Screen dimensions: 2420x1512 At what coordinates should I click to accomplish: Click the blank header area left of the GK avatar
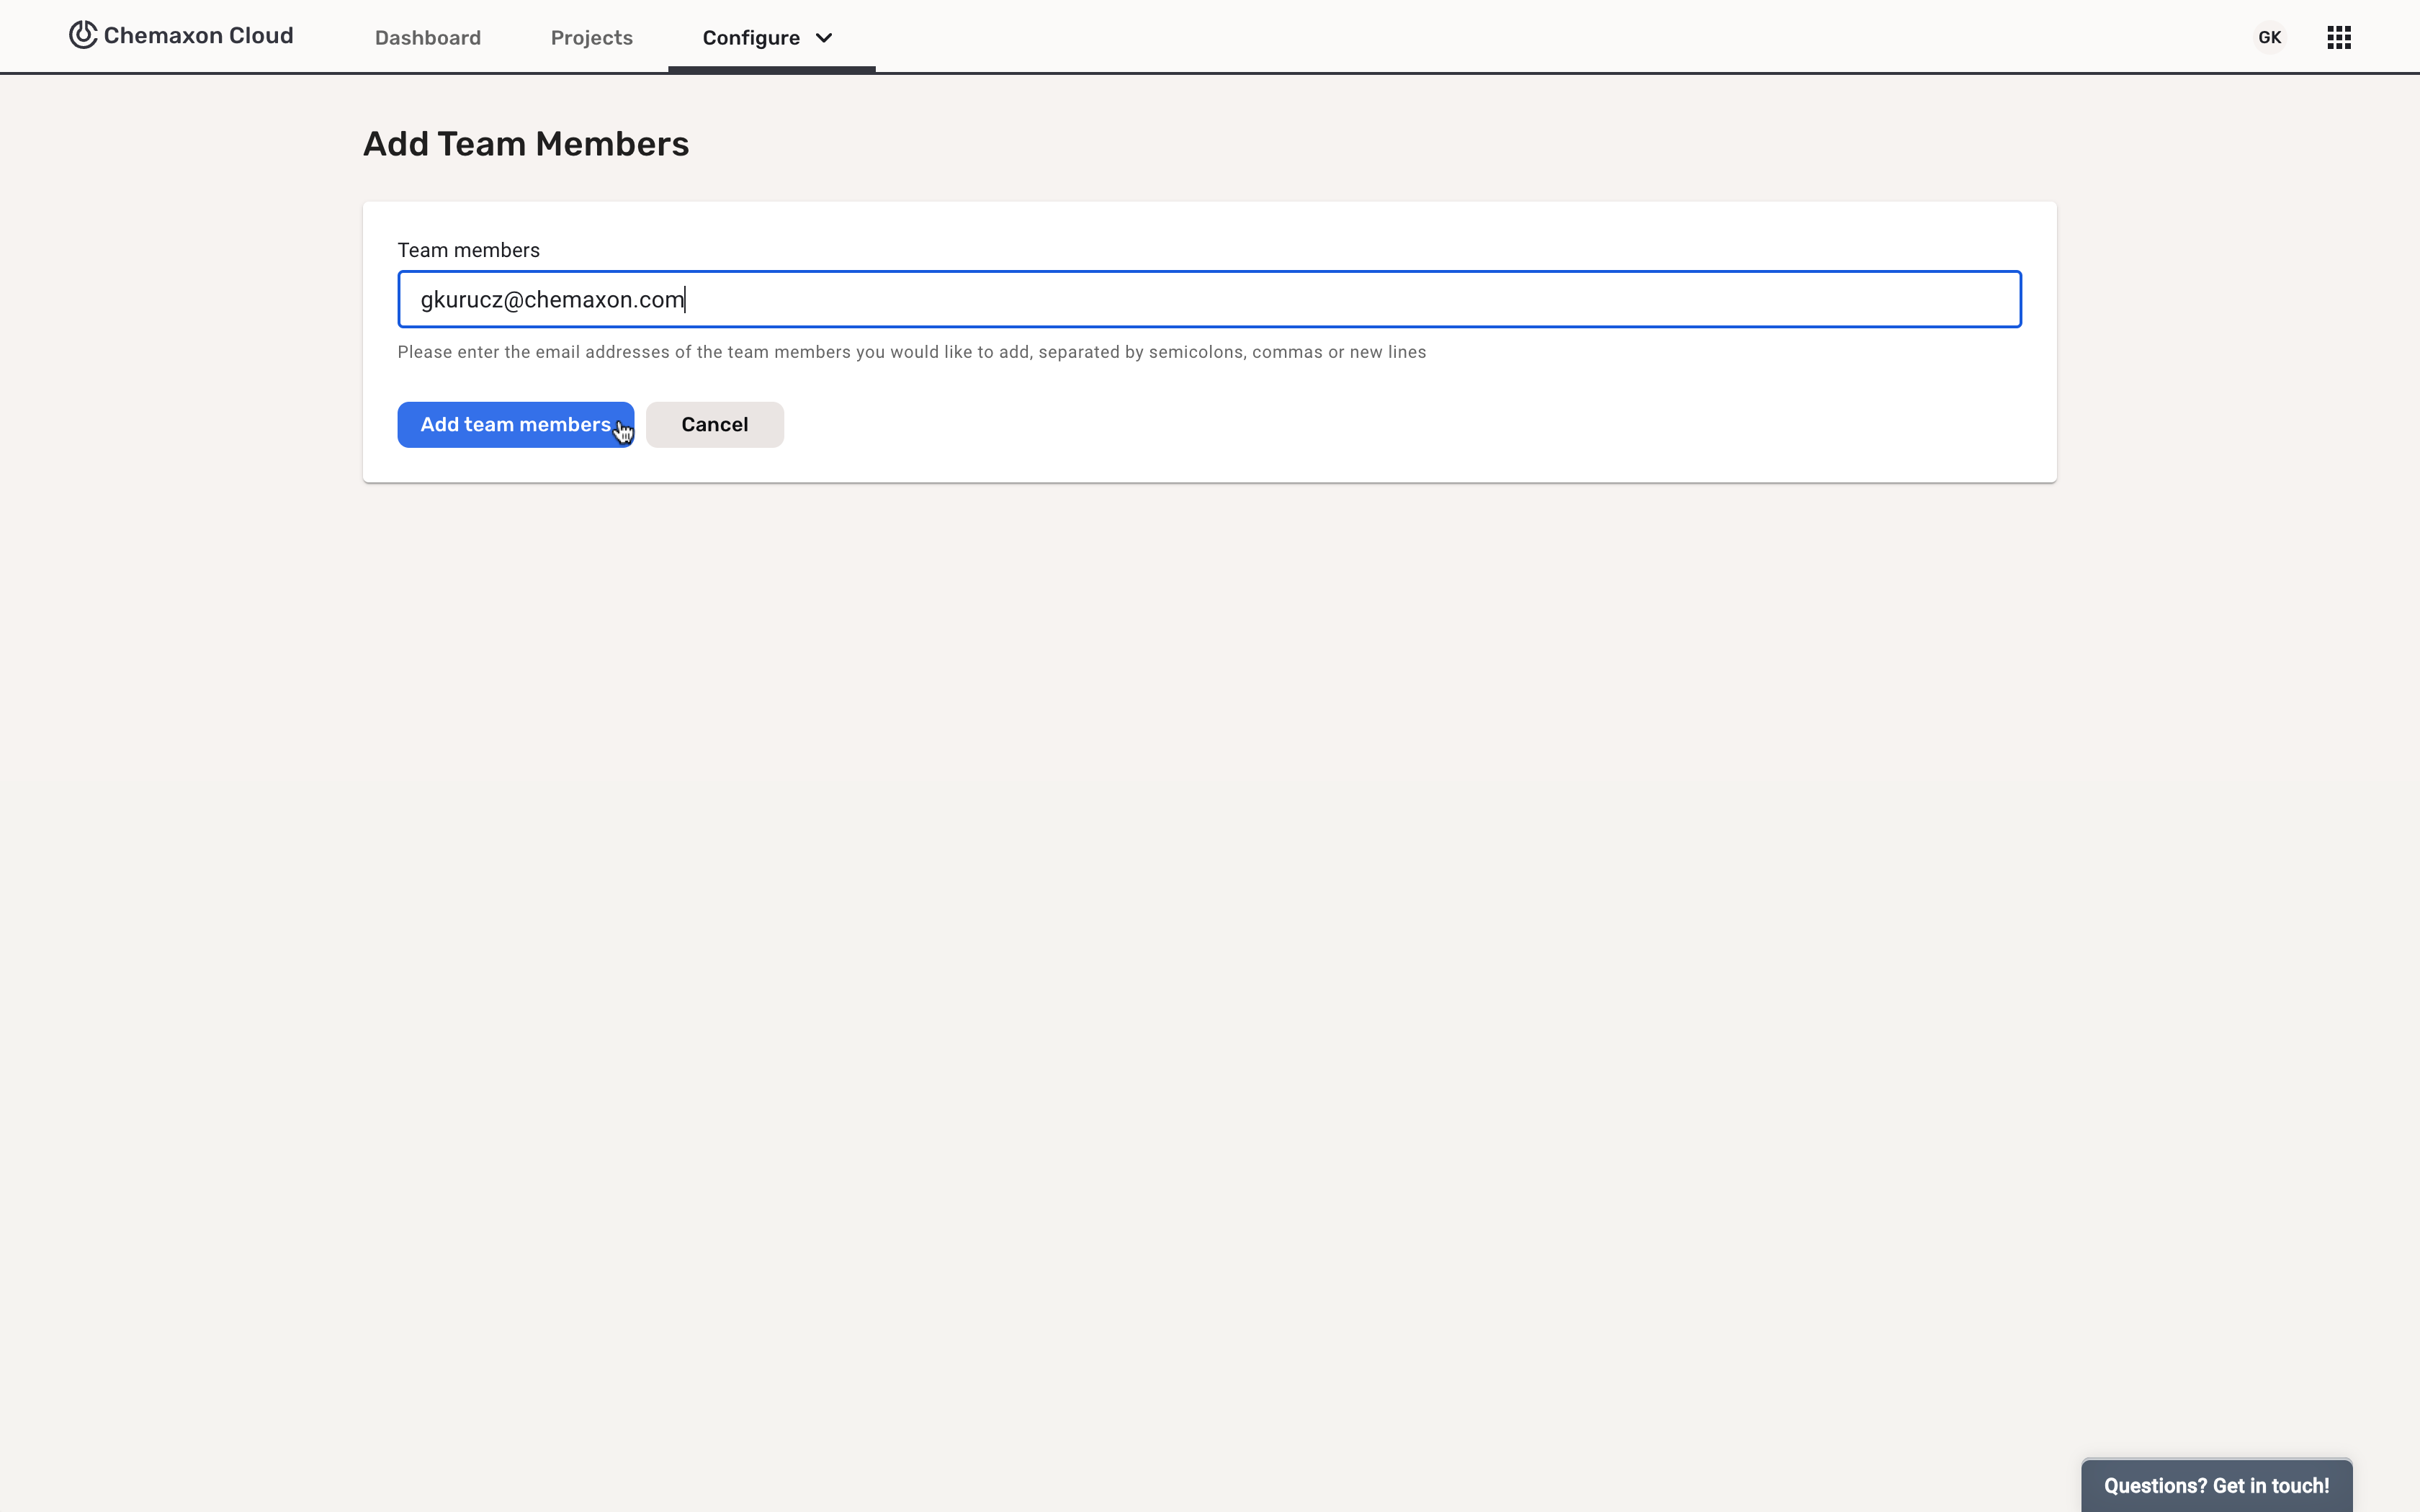point(1600,36)
